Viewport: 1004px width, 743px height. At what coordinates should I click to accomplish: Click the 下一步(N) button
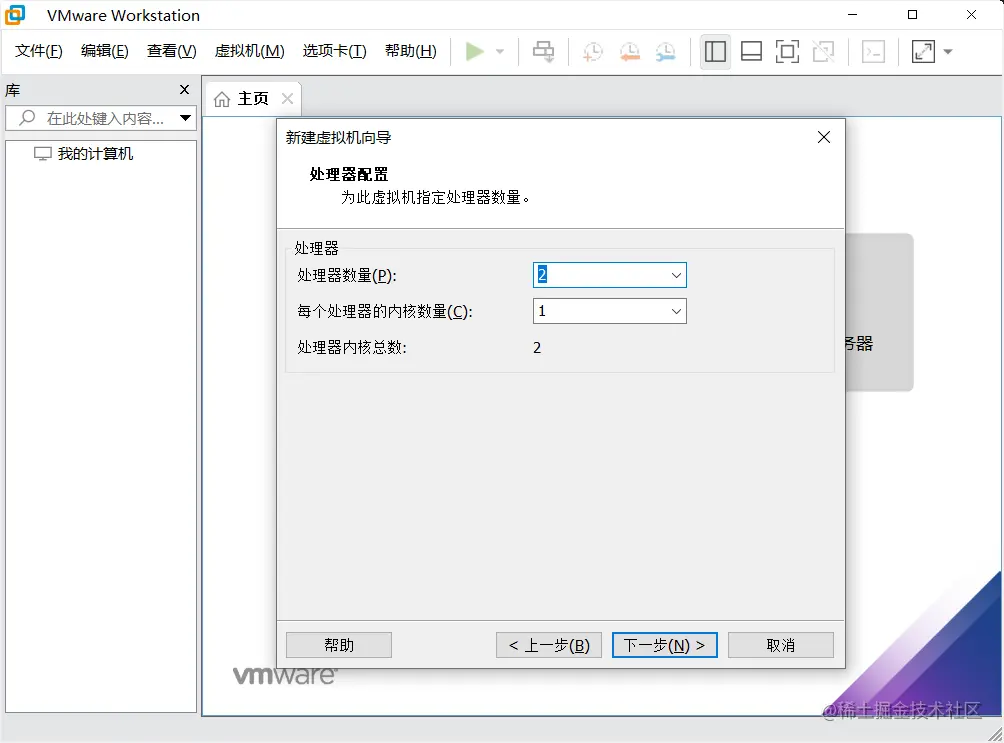664,644
